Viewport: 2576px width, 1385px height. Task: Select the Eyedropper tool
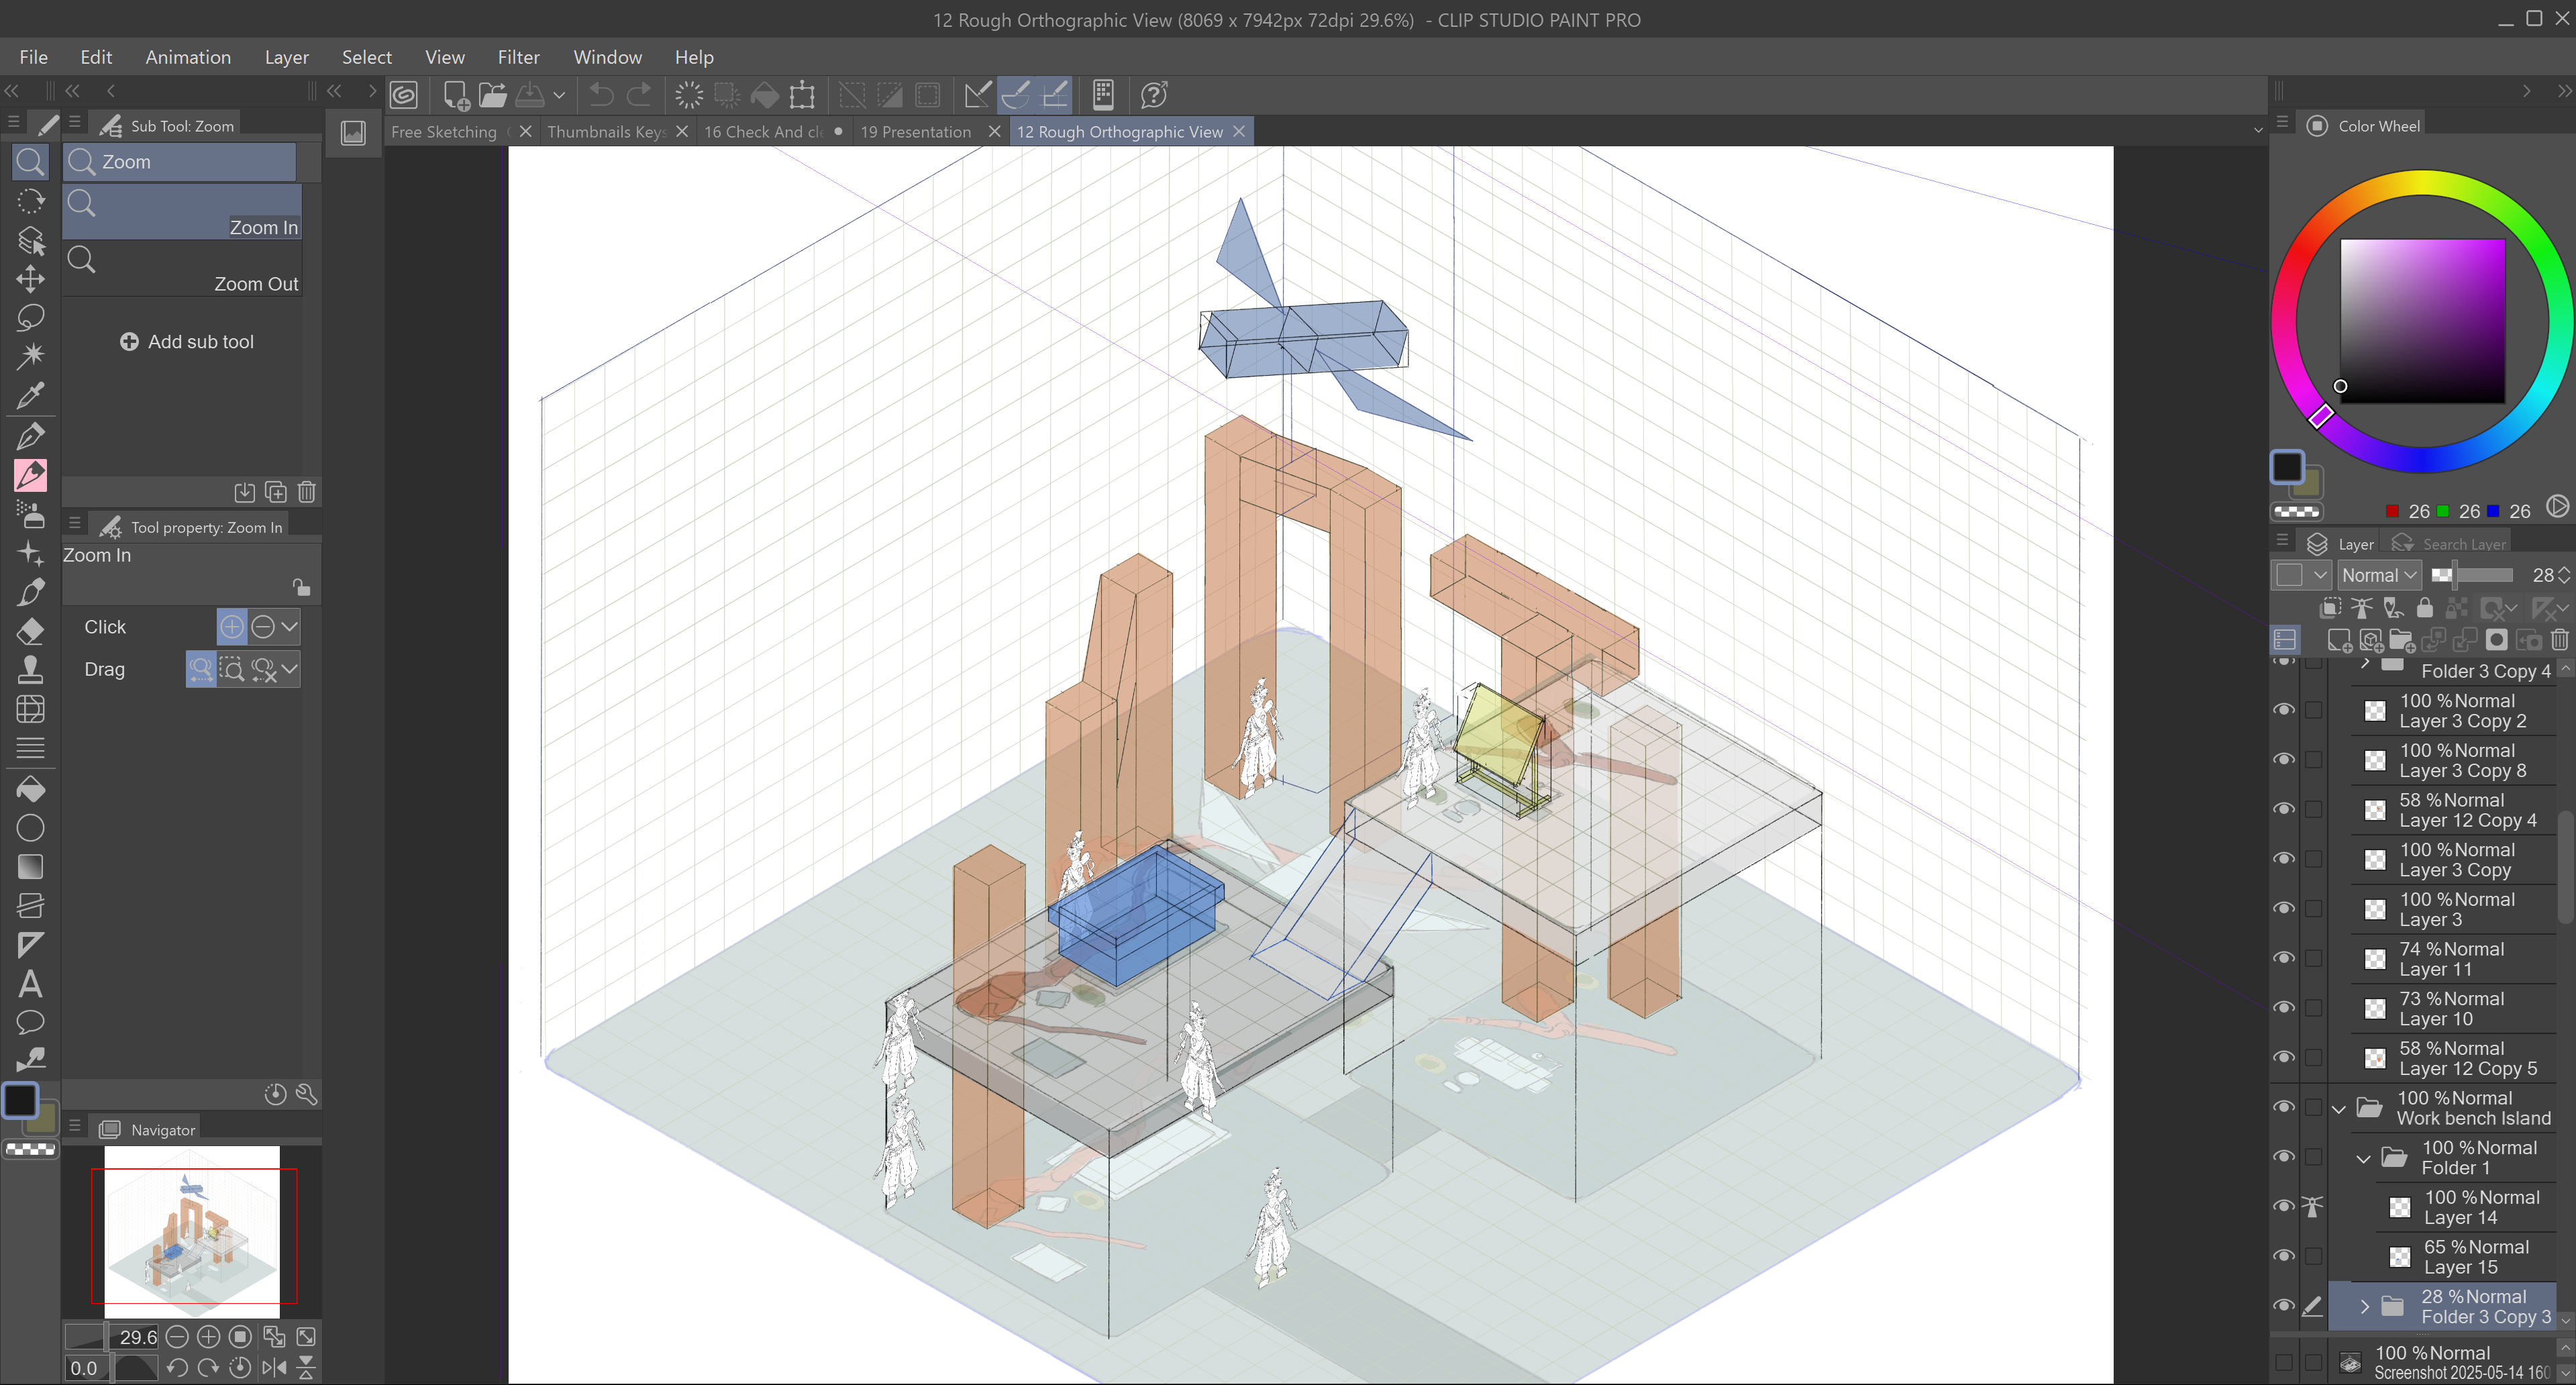coord(30,396)
